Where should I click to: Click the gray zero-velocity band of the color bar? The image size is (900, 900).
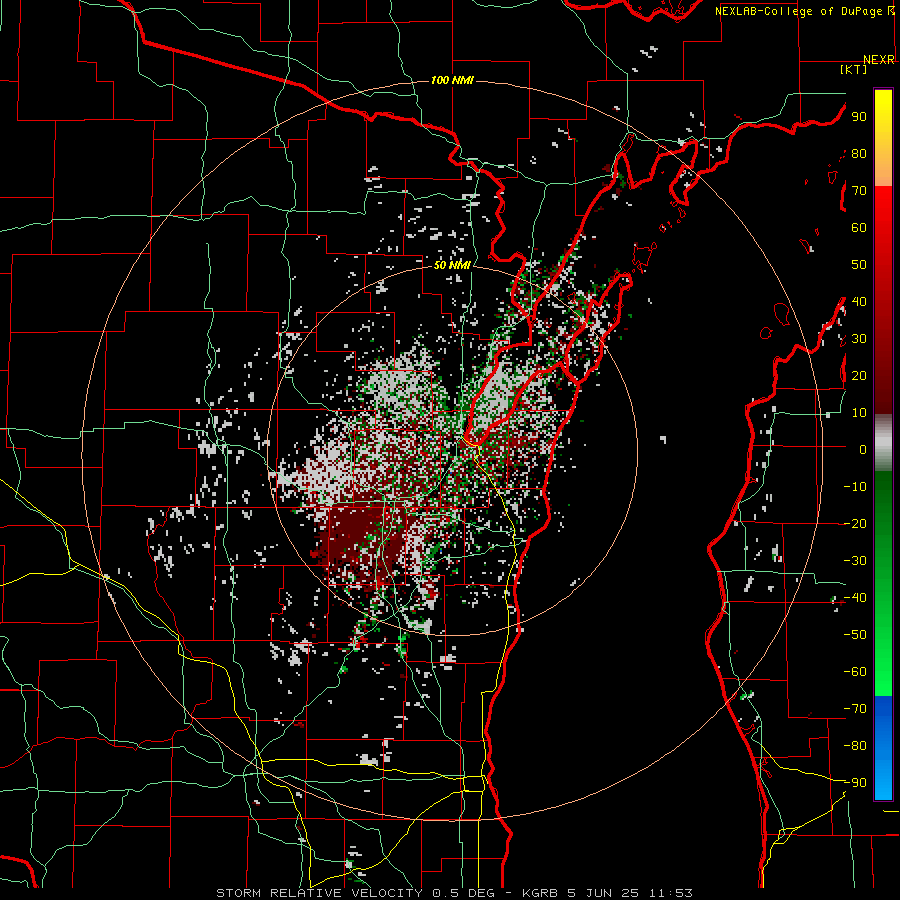pos(883,443)
